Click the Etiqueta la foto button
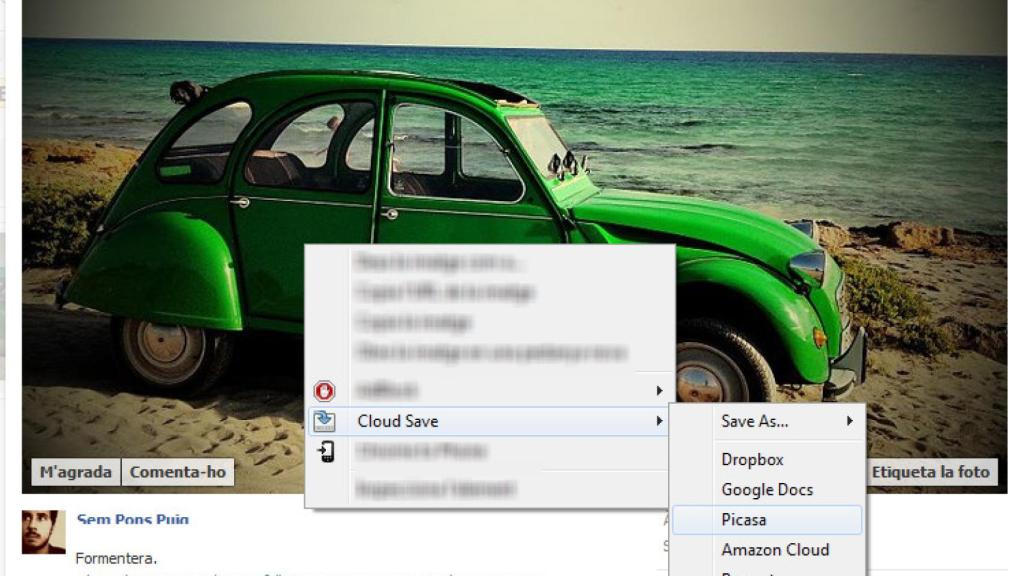This screenshot has width=1024, height=576. (x=930, y=472)
